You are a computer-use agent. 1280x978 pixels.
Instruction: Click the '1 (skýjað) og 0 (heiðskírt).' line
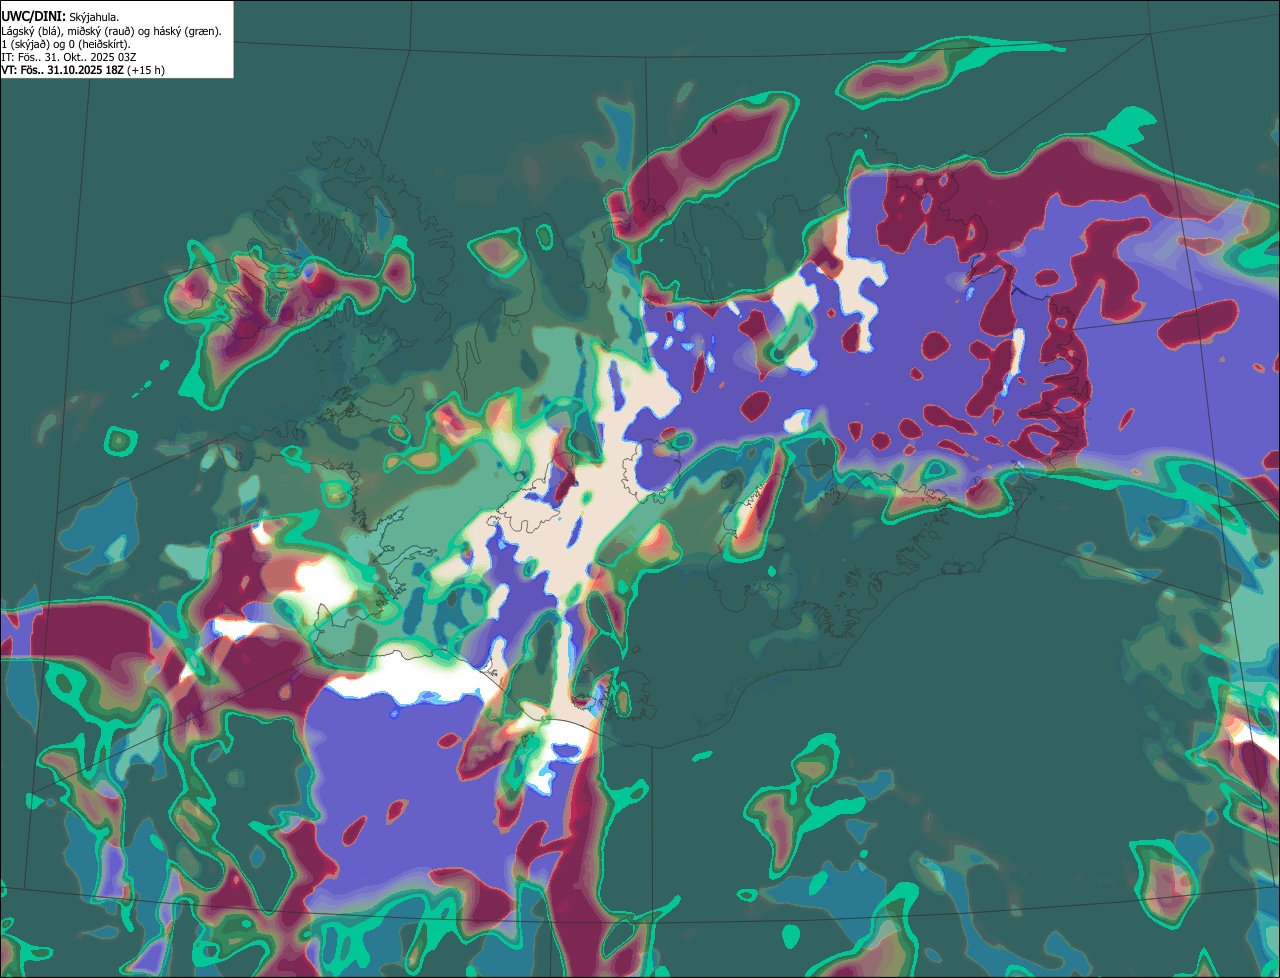(66, 44)
